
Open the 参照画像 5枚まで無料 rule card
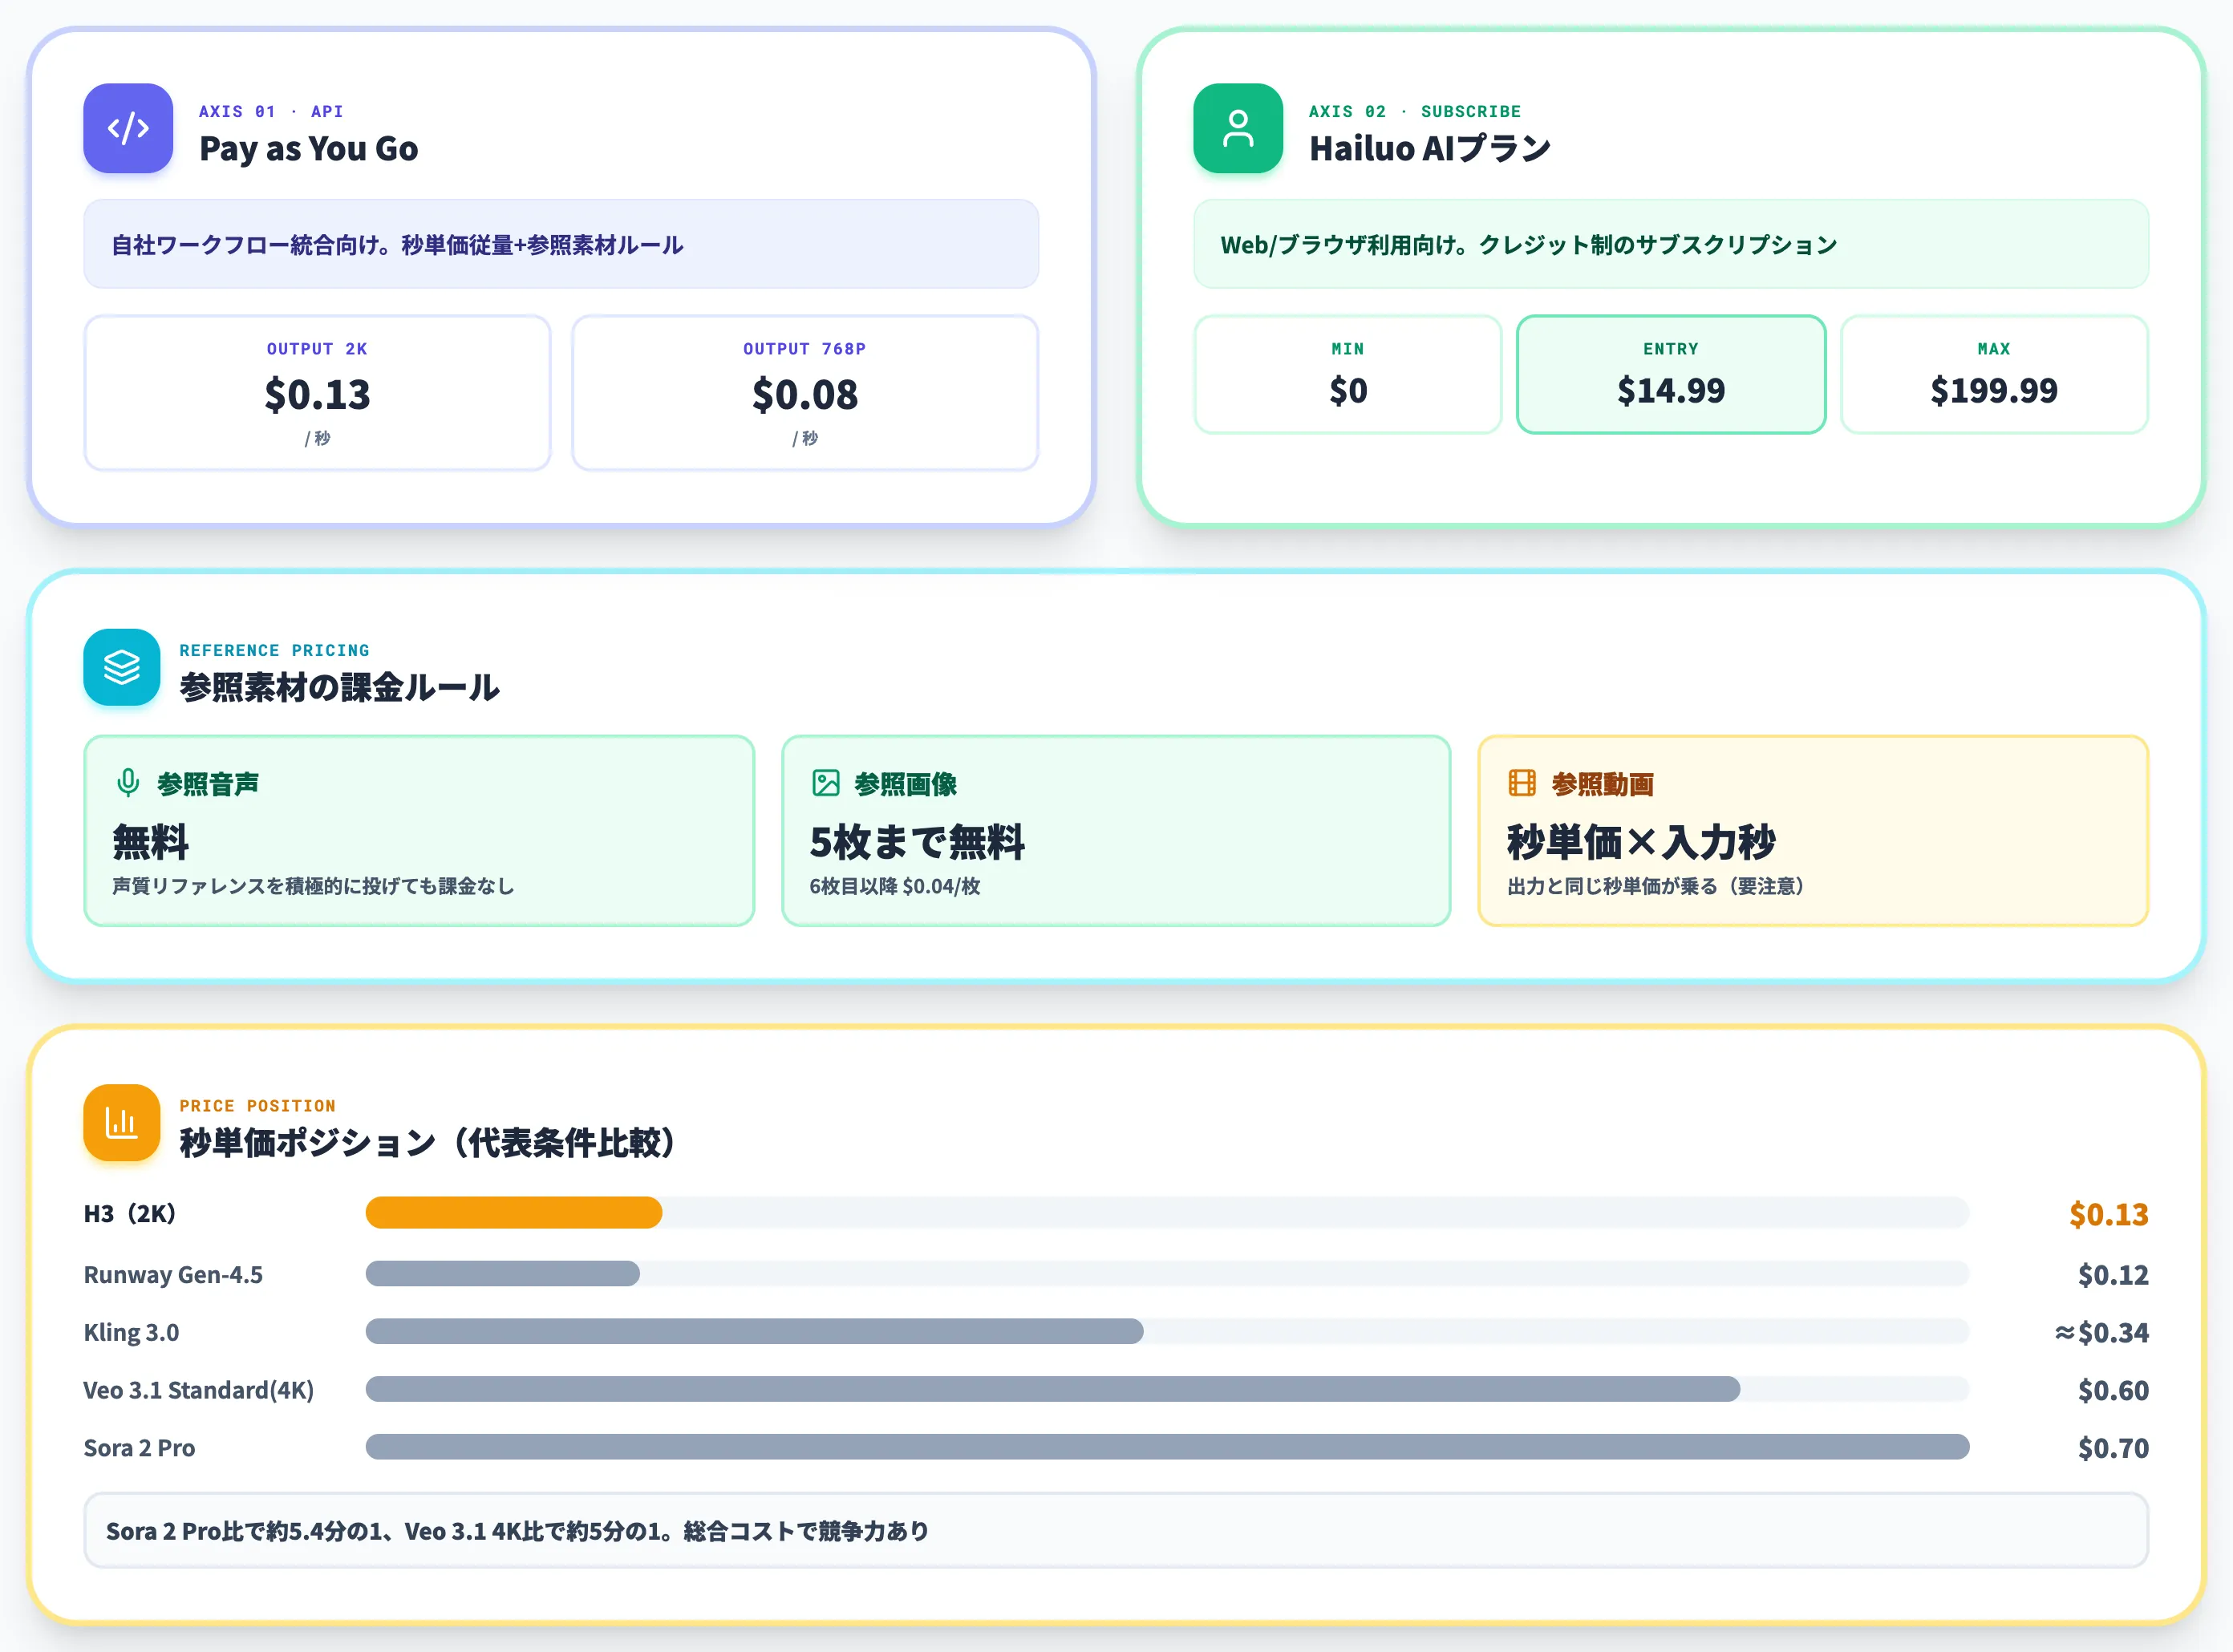coord(1116,830)
